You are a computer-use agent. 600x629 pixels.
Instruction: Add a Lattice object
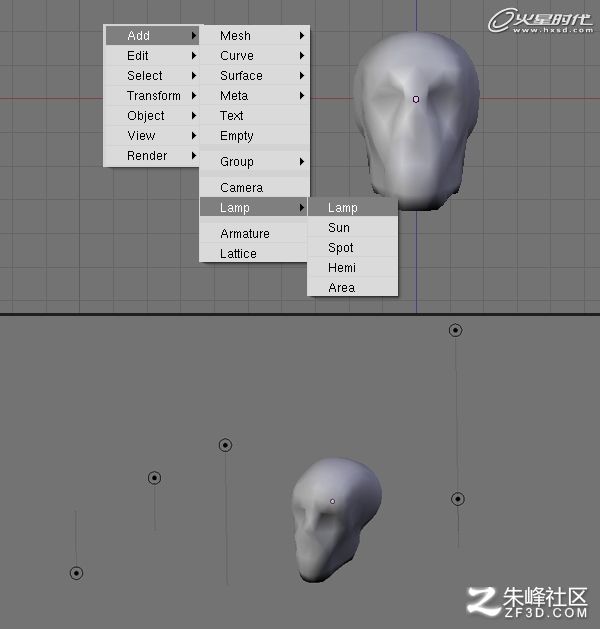[x=253, y=254]
